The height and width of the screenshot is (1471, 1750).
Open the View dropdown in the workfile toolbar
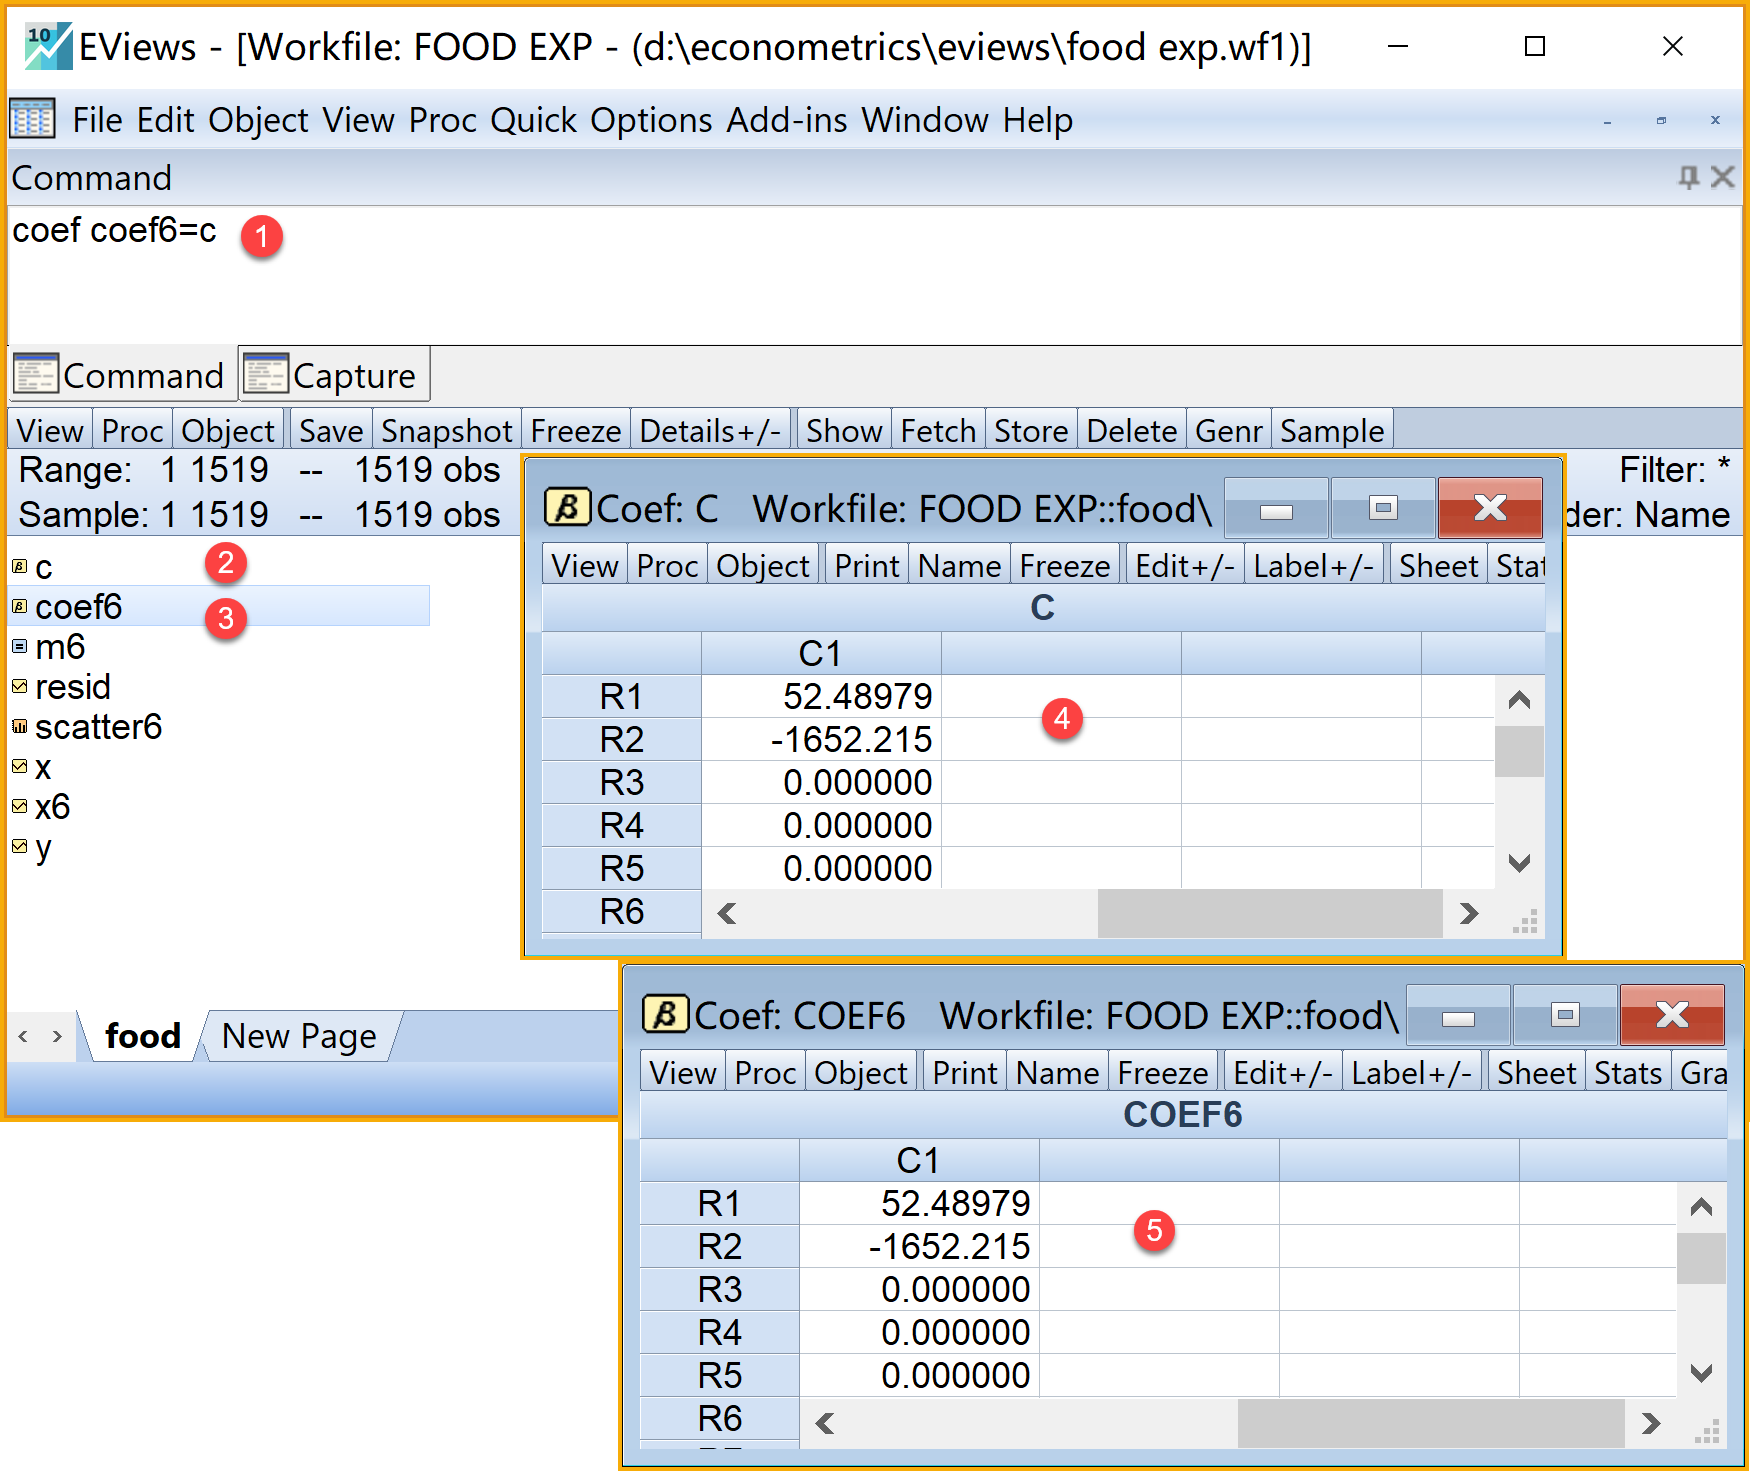tap(50, 431)
